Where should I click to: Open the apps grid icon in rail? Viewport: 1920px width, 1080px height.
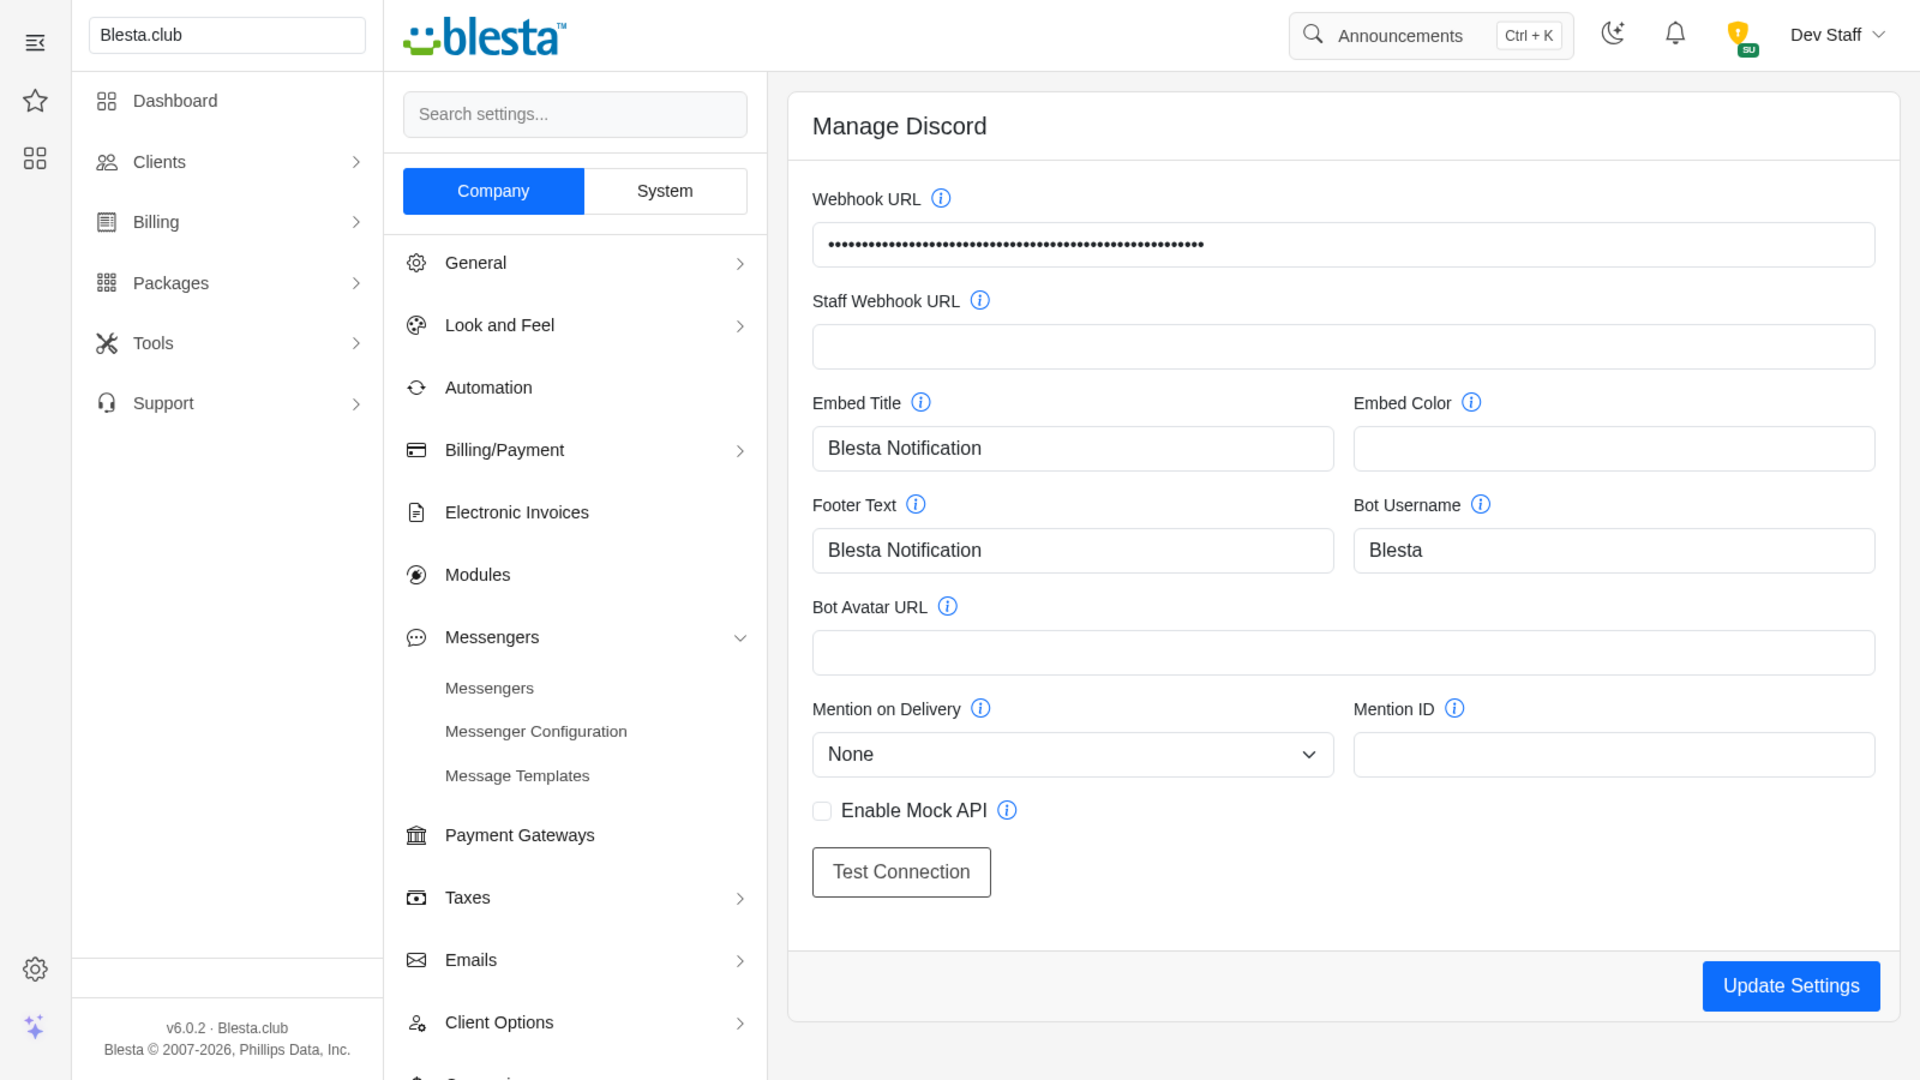click(35, 158)
